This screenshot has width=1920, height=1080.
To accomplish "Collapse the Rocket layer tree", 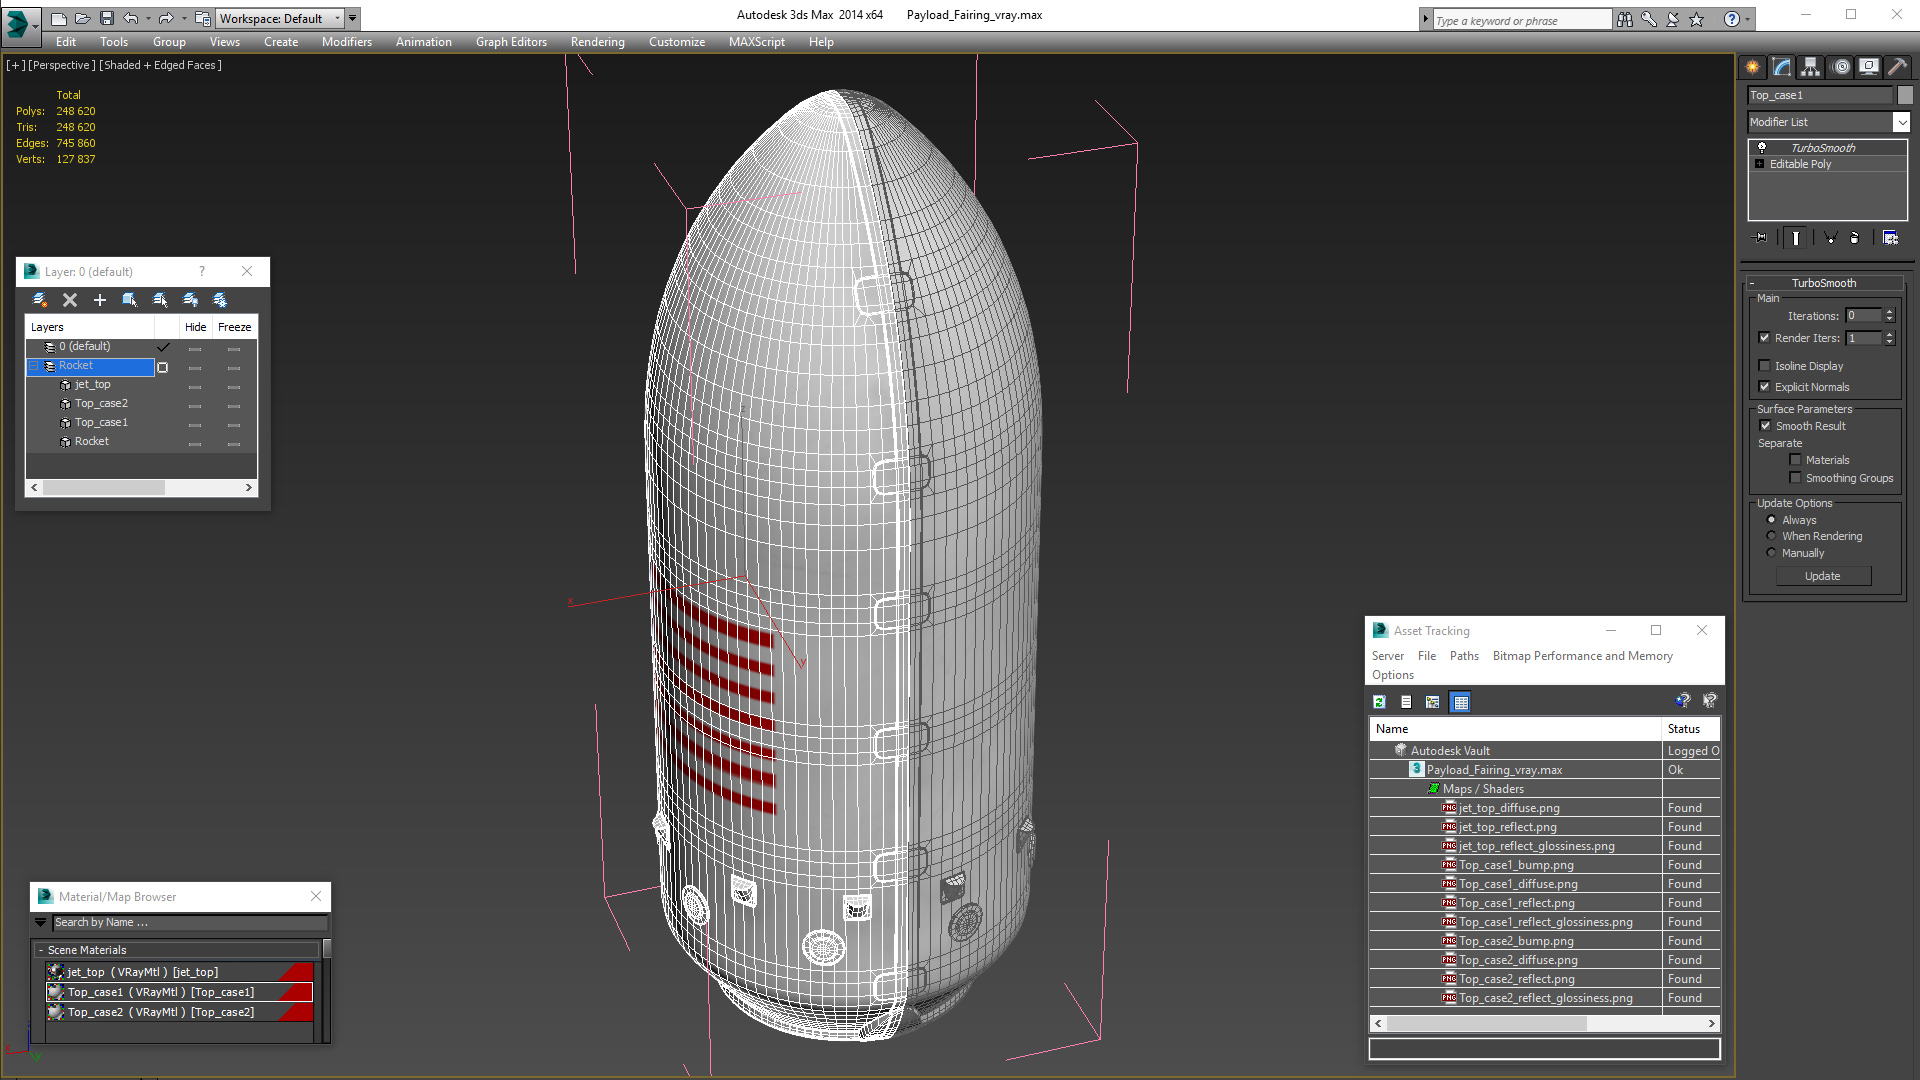I will tap(33, 366).
